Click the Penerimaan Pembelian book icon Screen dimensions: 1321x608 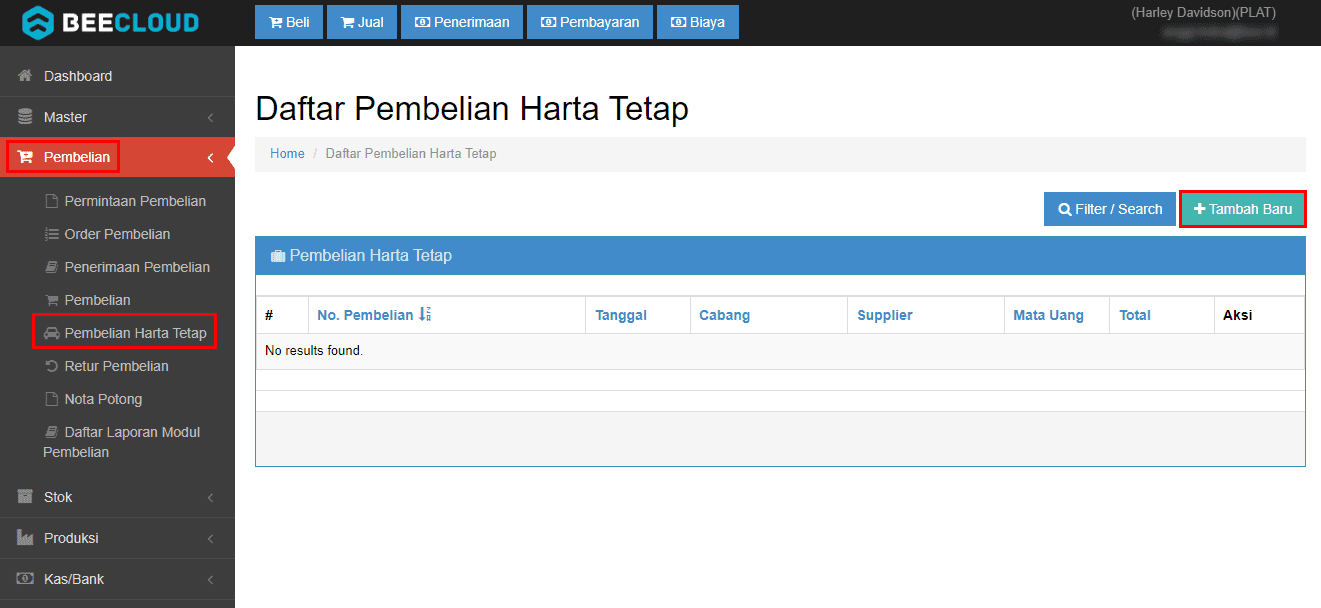pos(52,267)
